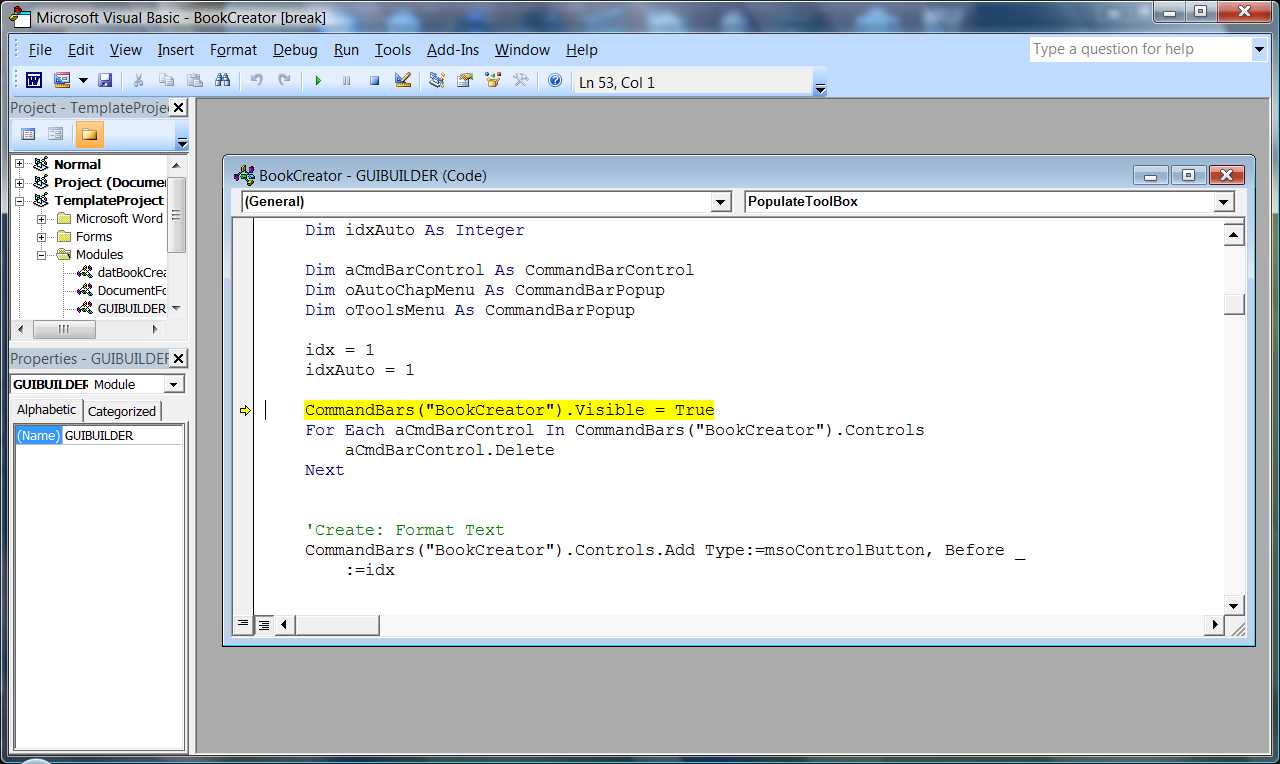Click the highlighted CommandBars Visible = True line
The image size is (1280, 764).
509,410
